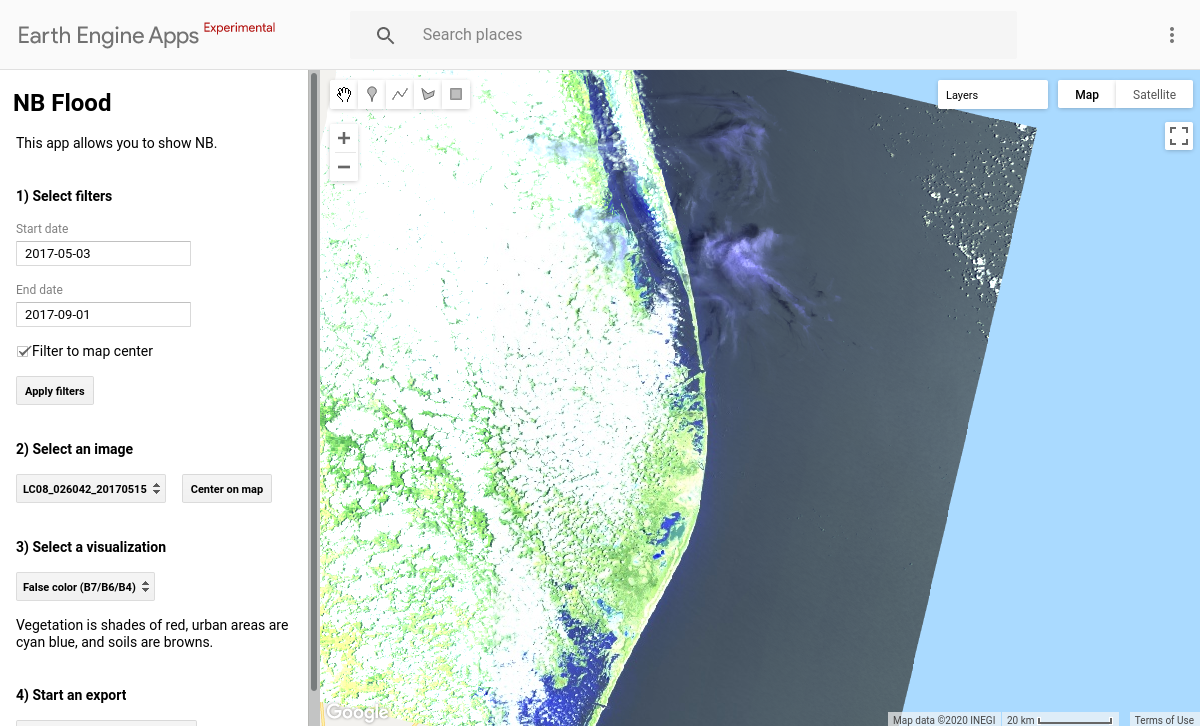This screenshot has height=726, width=1200.
Task: Switch to Map view mode
Action: pyautogui.click(x=1086, y=93)
